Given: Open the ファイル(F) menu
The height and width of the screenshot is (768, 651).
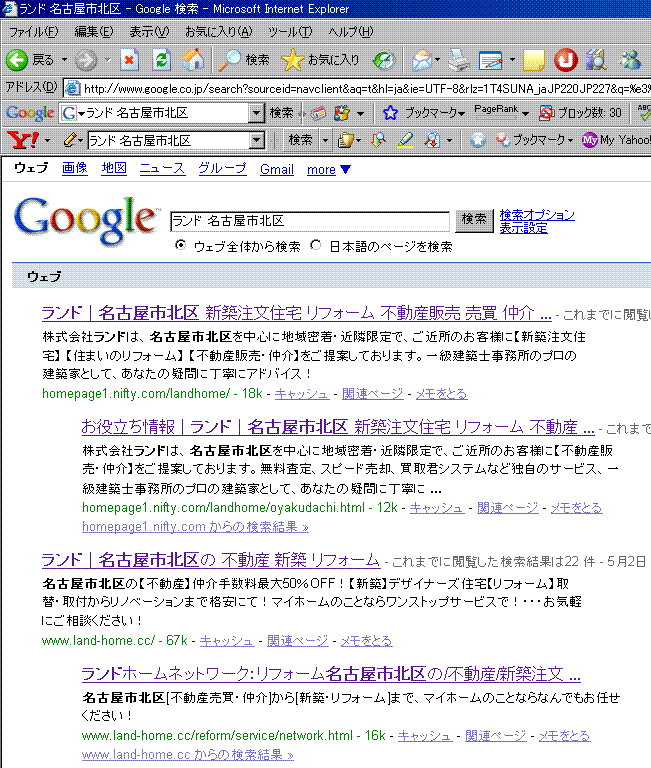Looking at the screenshot, I should coord(33,32).
